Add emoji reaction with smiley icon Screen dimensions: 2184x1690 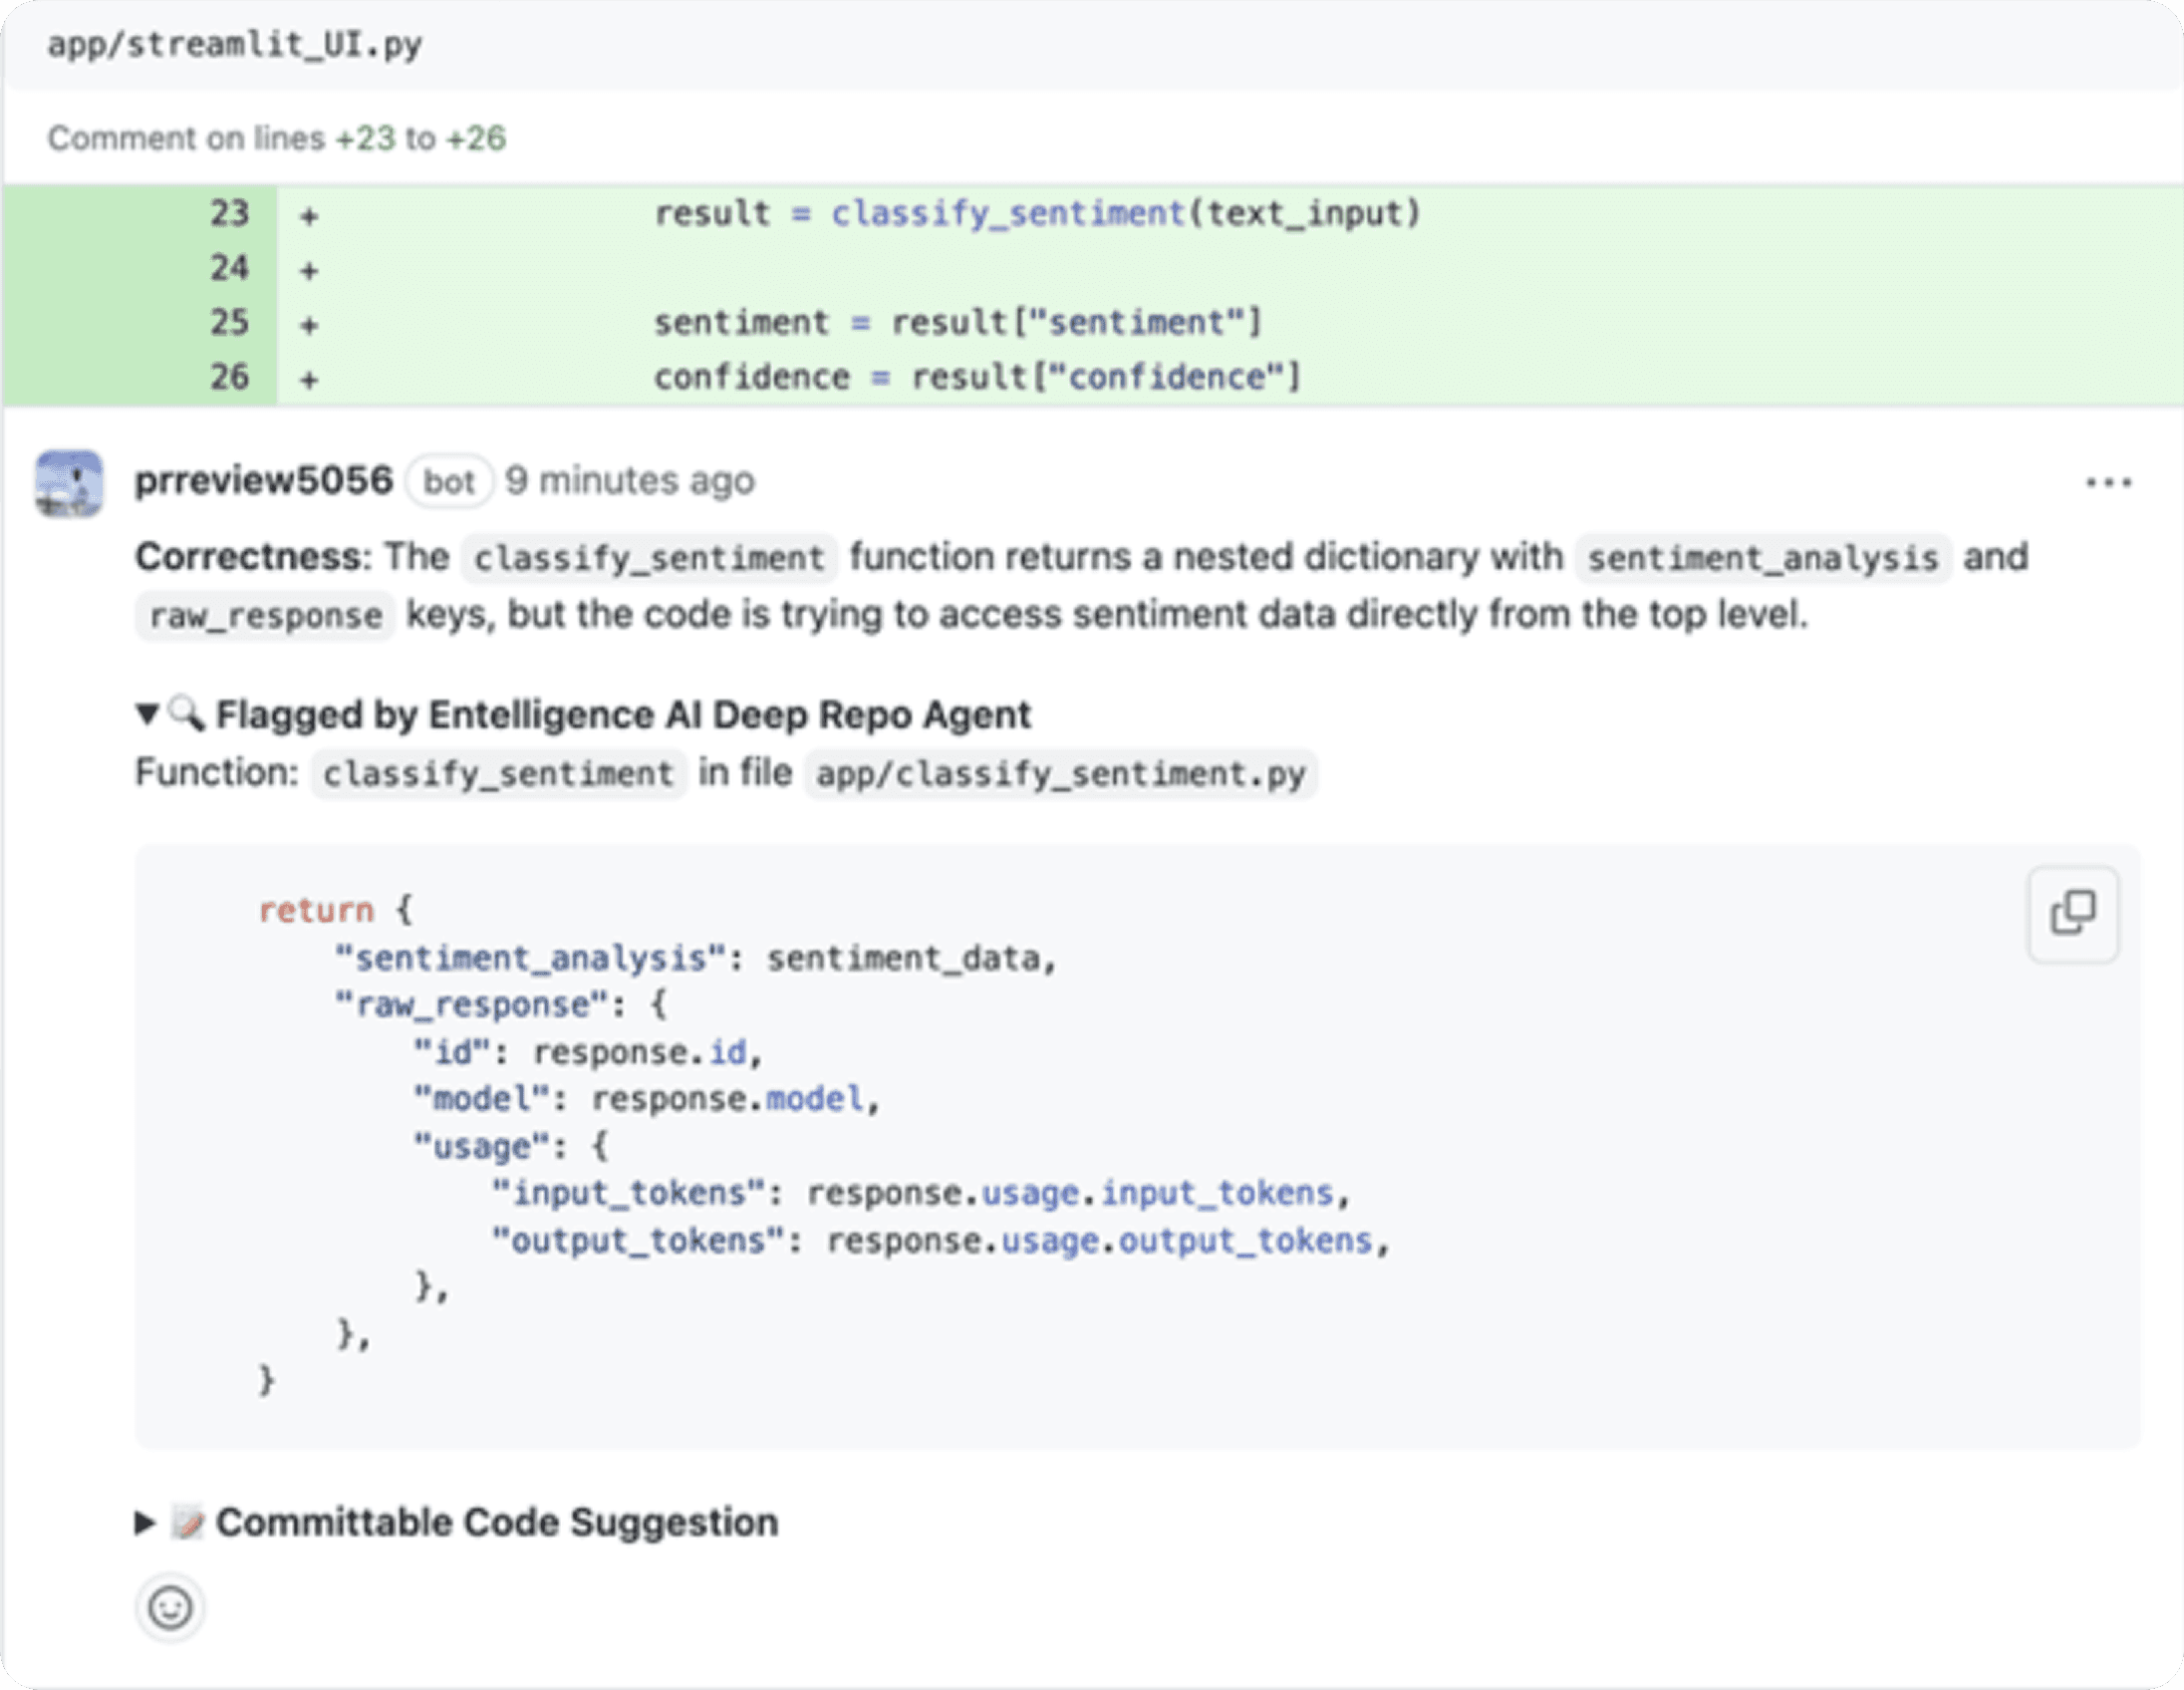[x=169, y=1608]
